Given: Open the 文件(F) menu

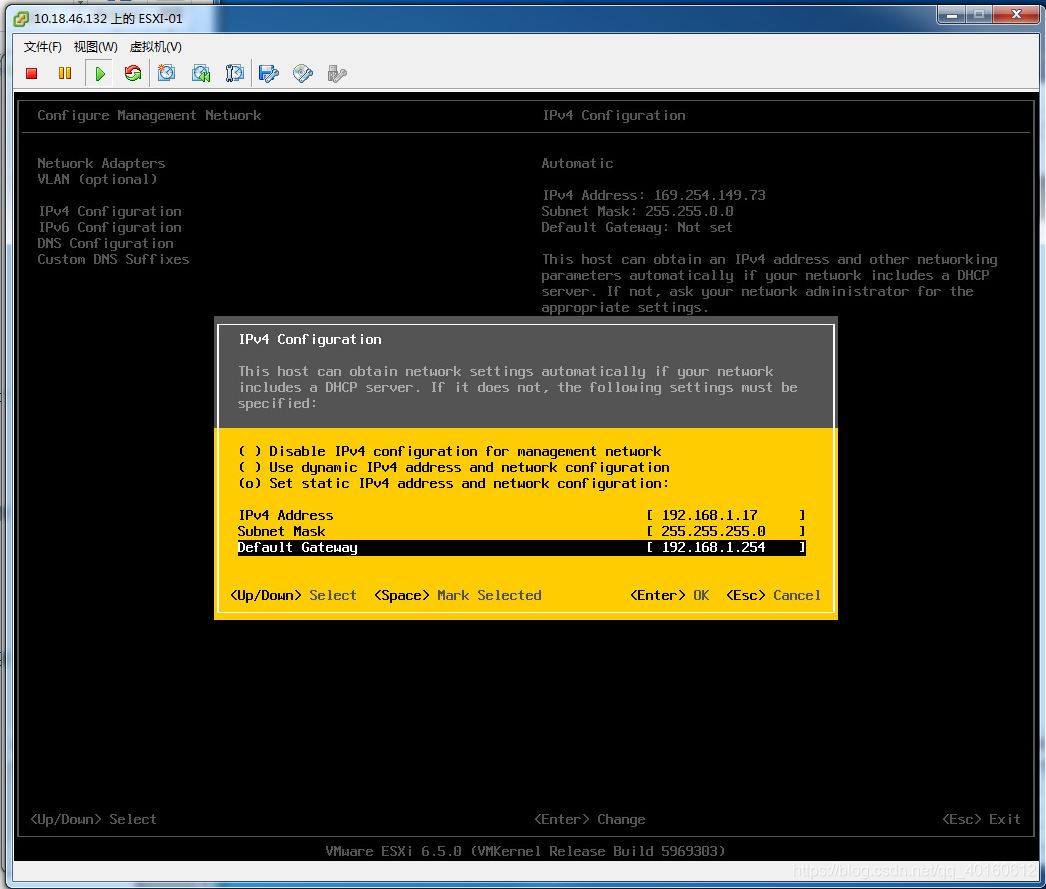Looking at the screenshot, I should coord(43,47).
